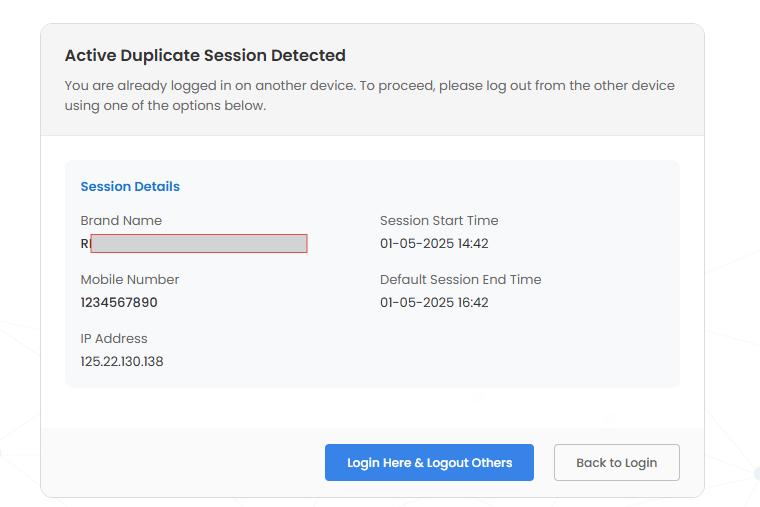760x507 pixels.
Task: Select the Default Session End Time label
Action: click(x=460, y=280)
